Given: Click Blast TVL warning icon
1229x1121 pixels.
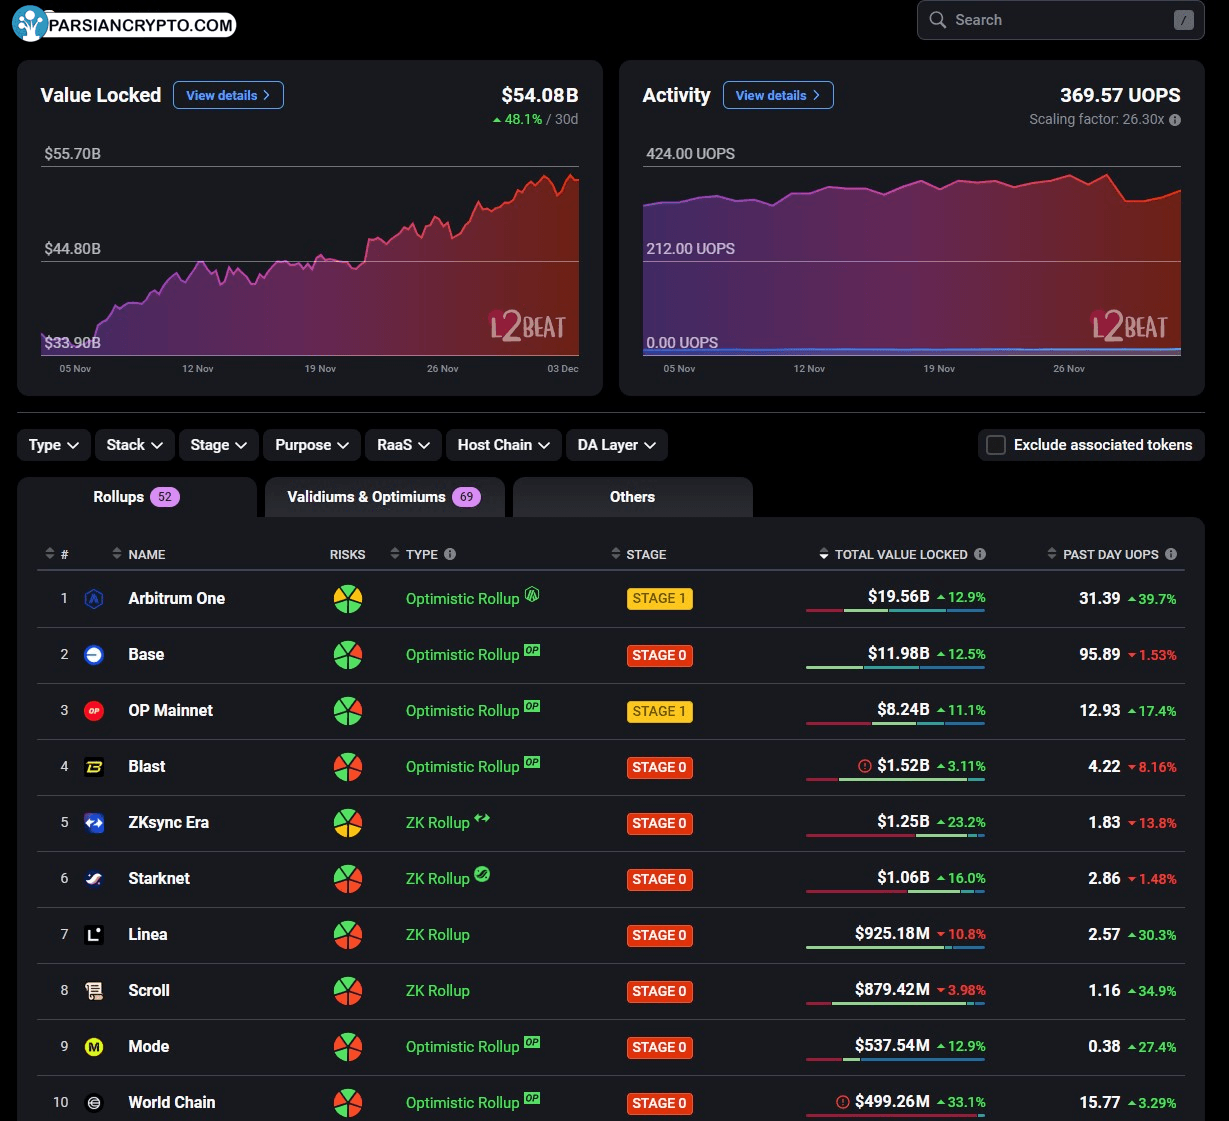Looking at the screenshot, I should [865, 766].
